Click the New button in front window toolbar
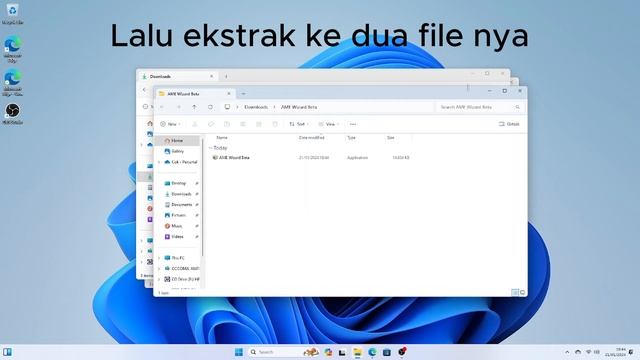This screenshot has height=360, width=640. [170, 124]
